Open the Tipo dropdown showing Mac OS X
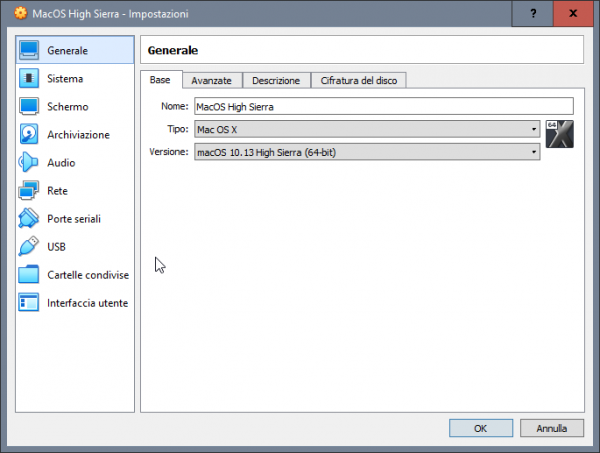Screen dimensions: 600x453 click(x=367, y=129)
